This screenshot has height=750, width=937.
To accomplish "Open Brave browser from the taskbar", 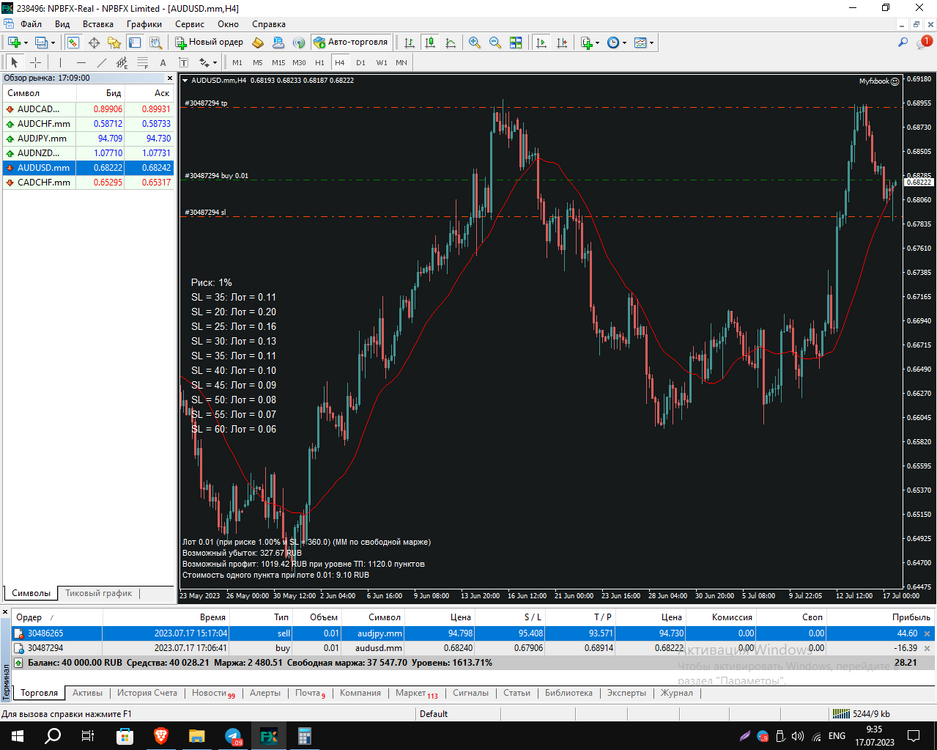I will (x=161, y=736).
